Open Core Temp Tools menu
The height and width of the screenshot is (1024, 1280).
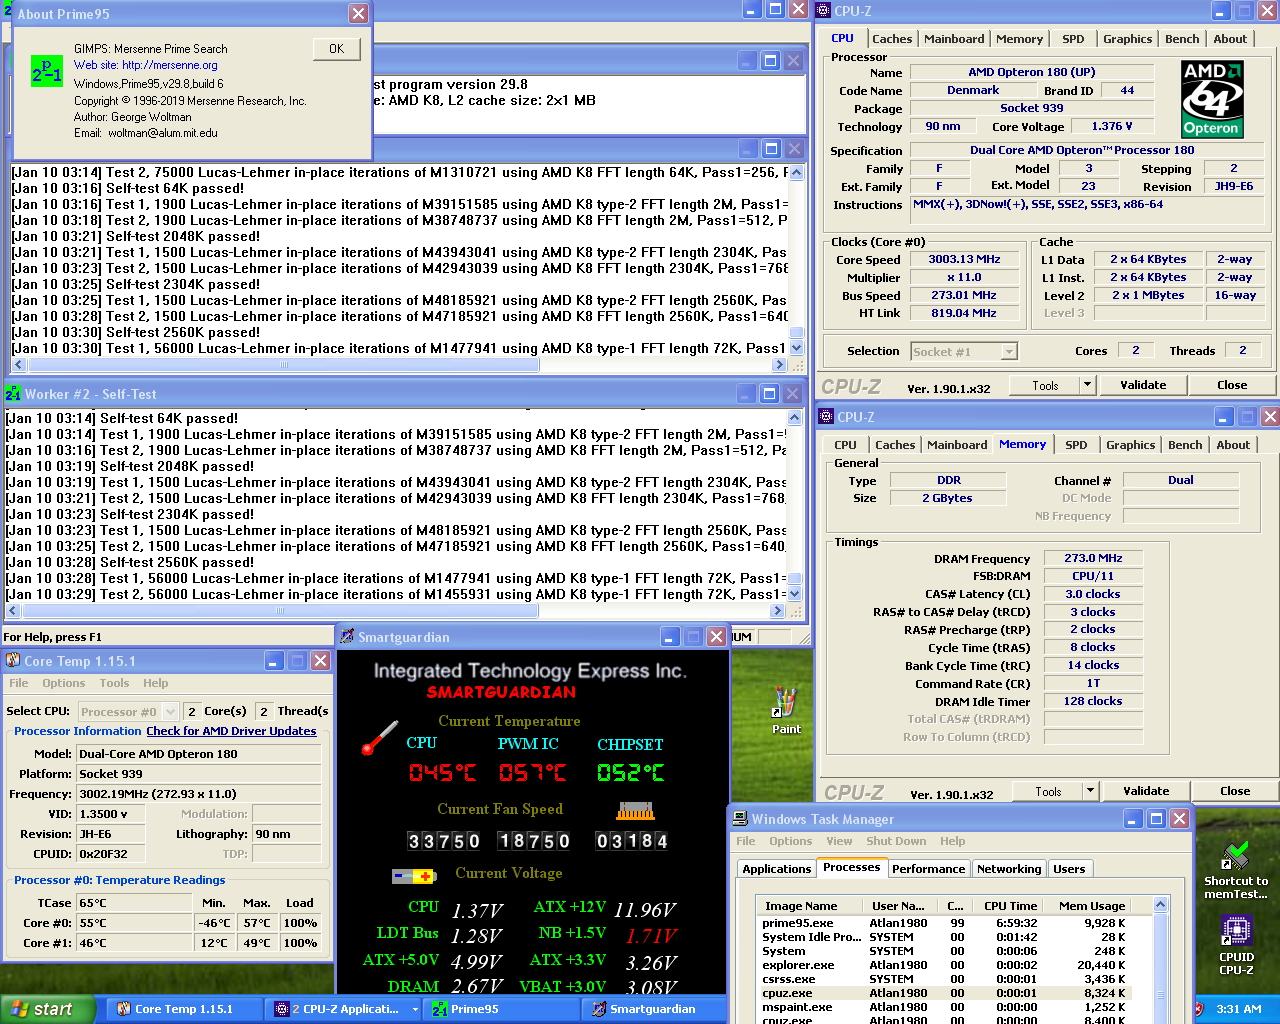pyautogui.click(x=114, y=683)
